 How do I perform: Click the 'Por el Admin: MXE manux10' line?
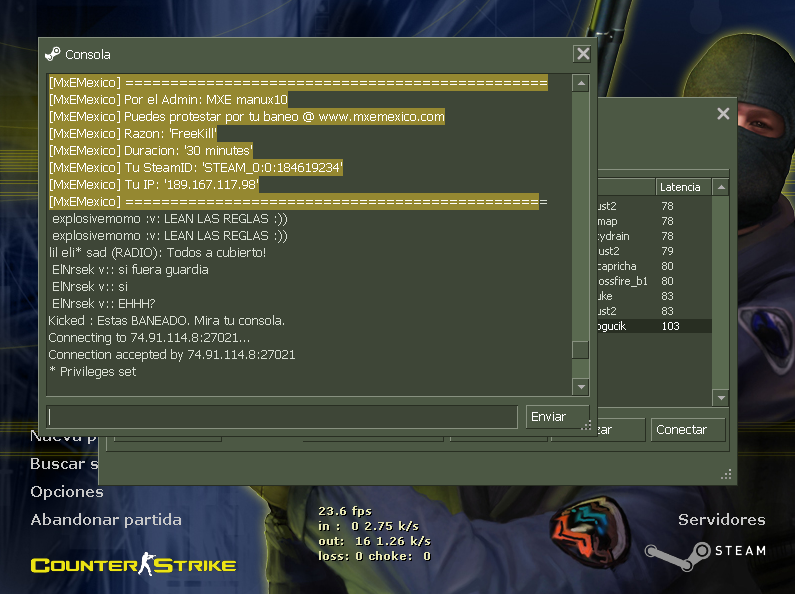[168, 100]
